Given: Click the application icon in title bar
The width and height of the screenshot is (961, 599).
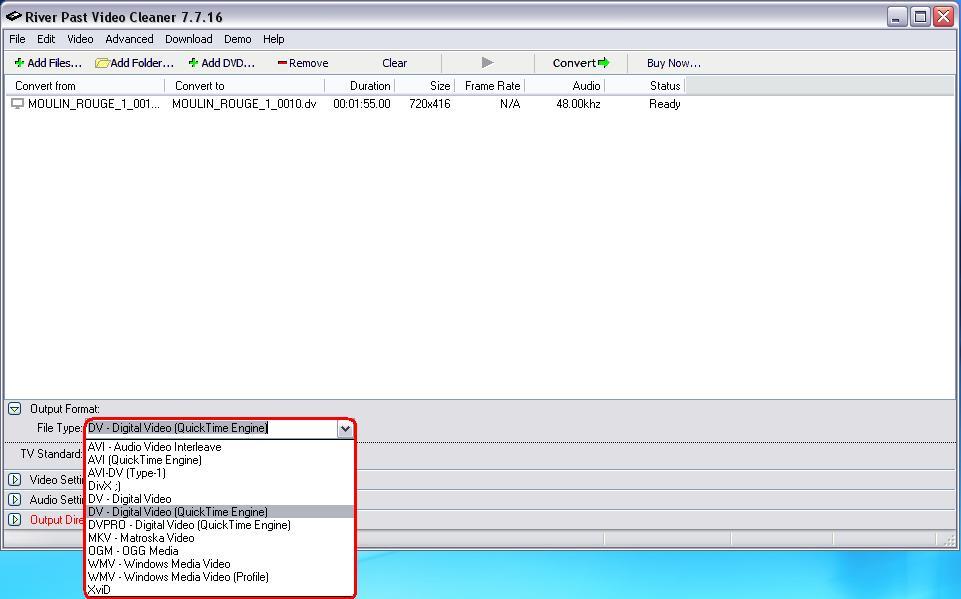Looking at the screenshot, I should tap(13, 17).
